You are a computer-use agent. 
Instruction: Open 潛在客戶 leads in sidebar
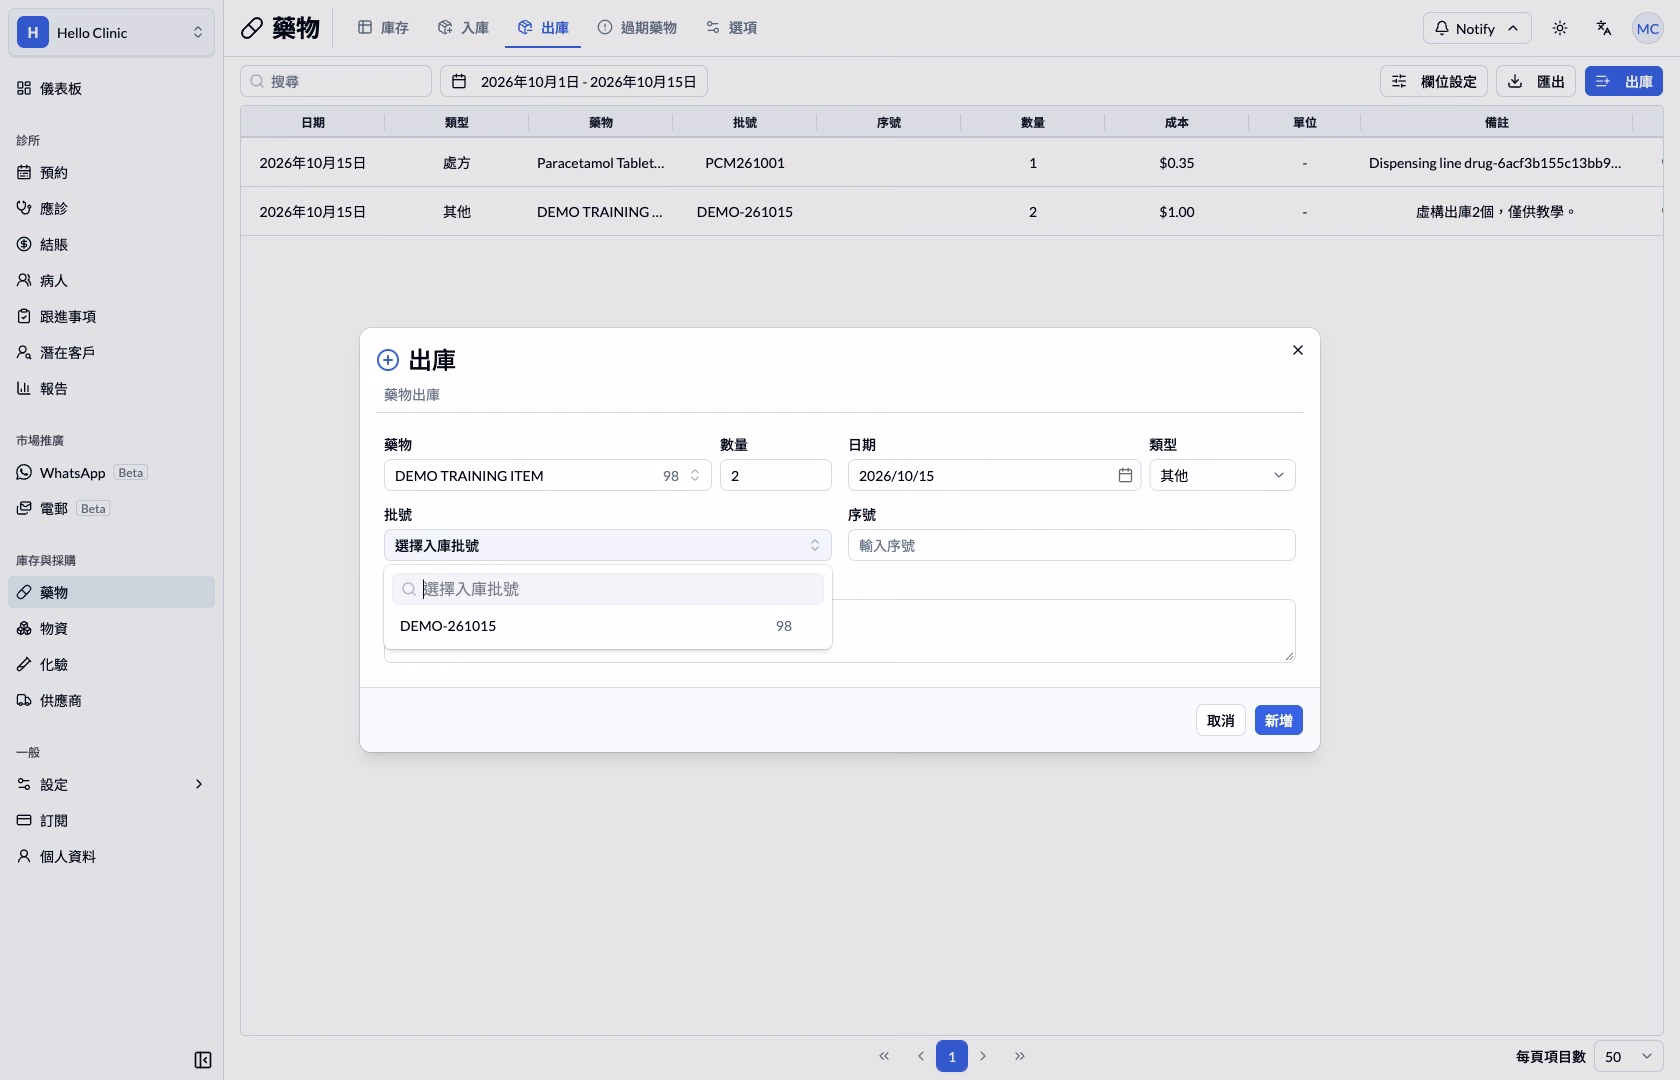click(x=111, y=352)
